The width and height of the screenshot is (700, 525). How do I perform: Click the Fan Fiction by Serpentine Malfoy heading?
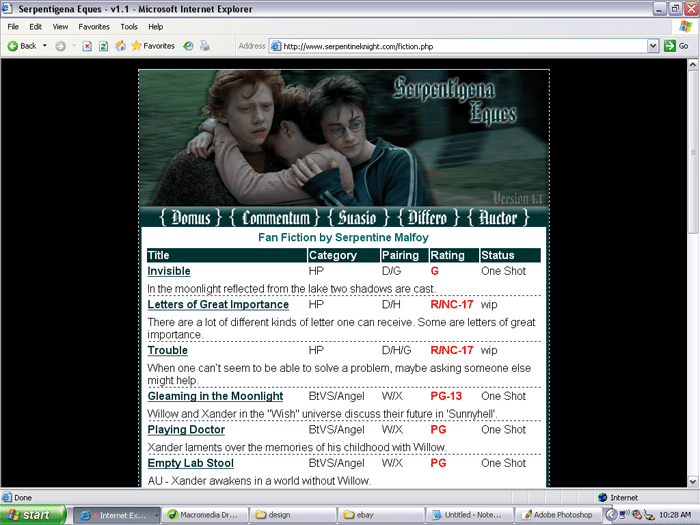[343, 238]
